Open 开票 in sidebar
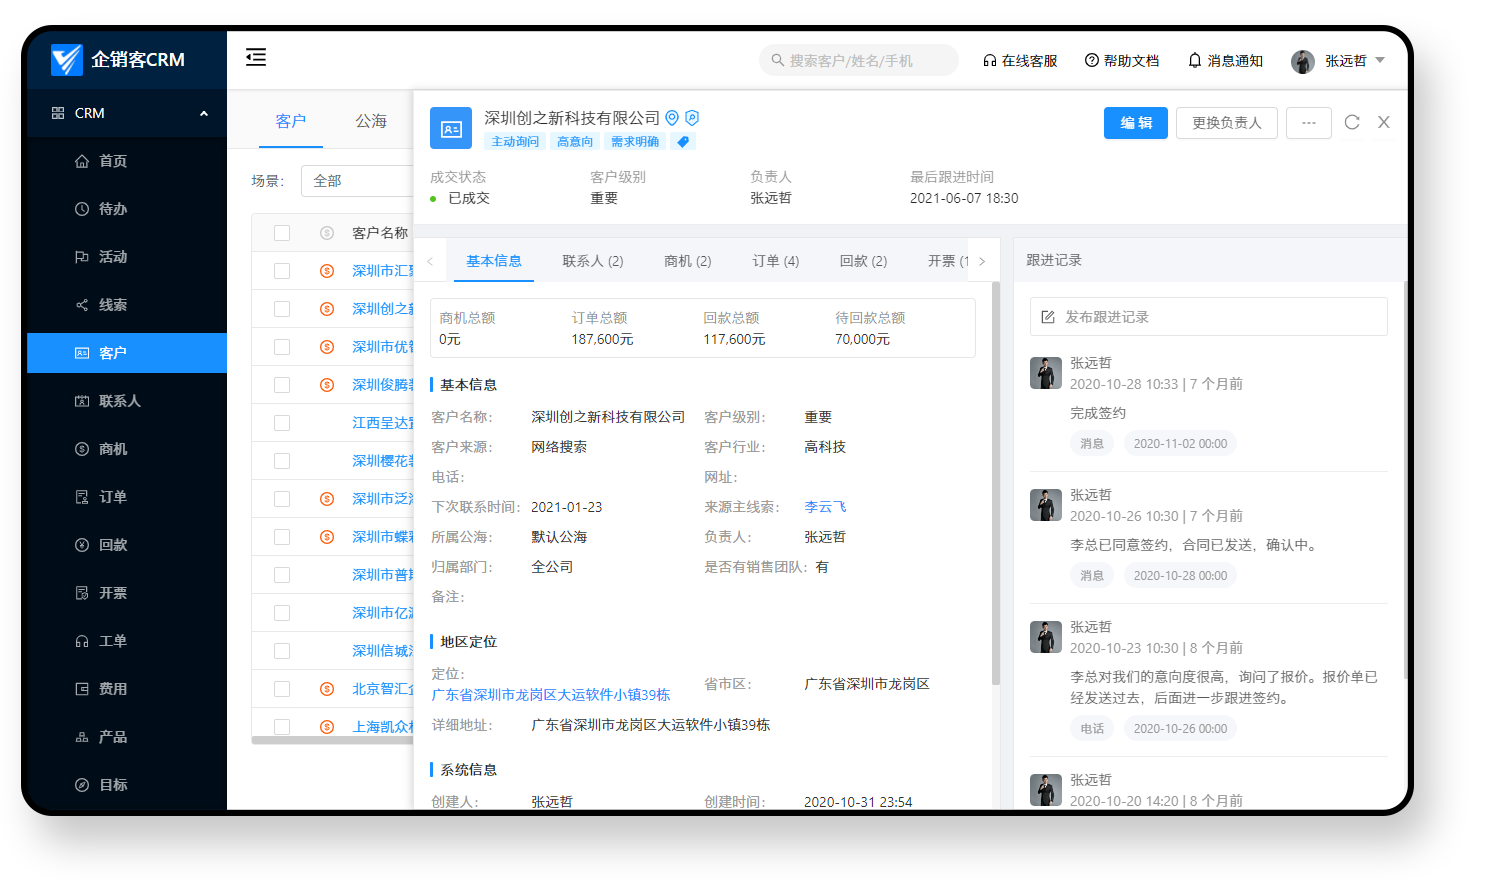 pyautogui.click(x=127, y=593)
